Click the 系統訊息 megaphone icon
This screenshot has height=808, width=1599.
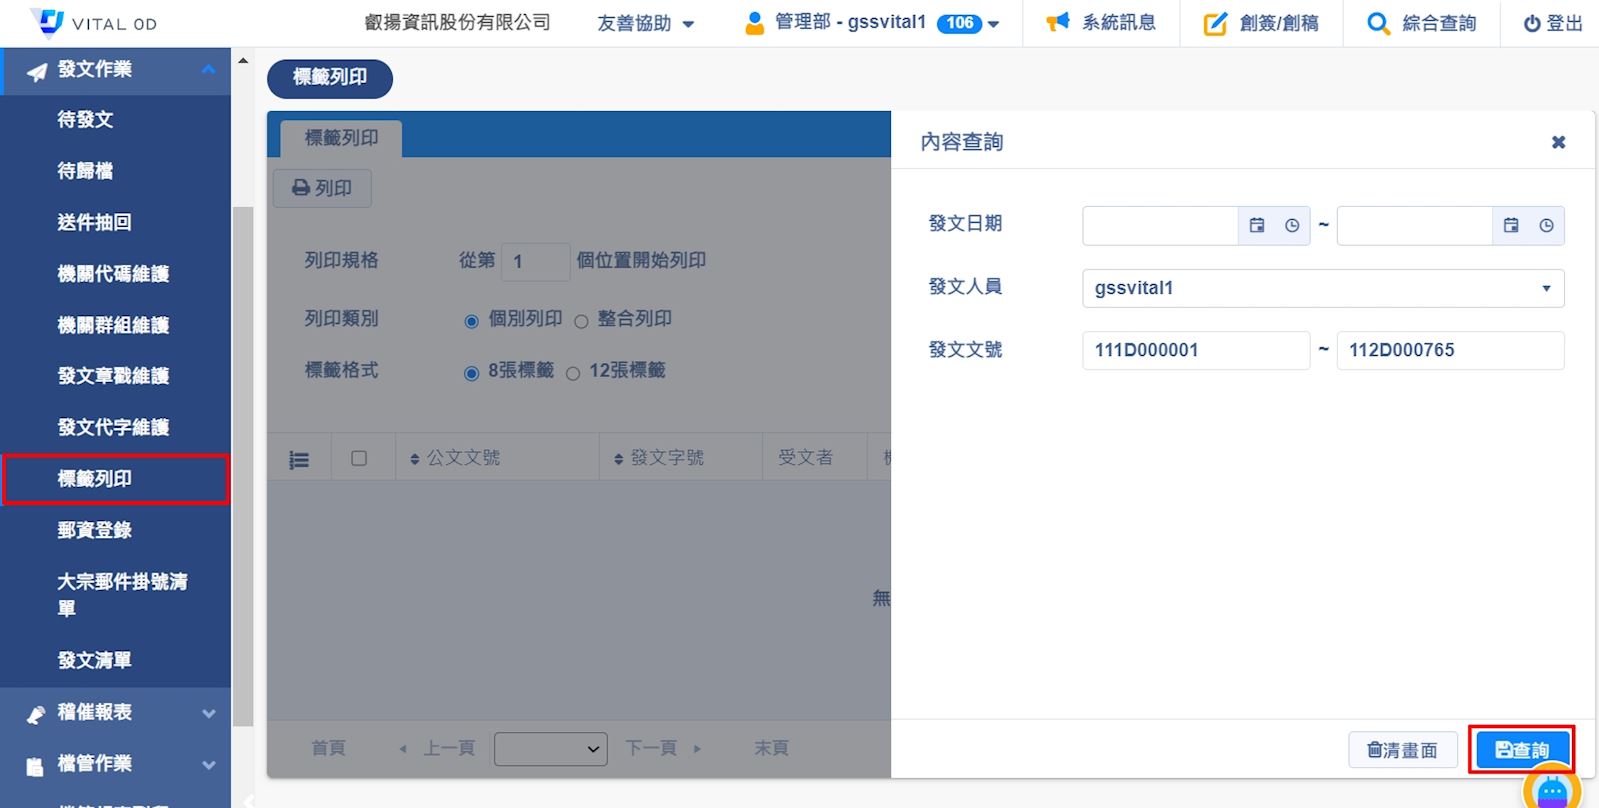tap(1057, 22)
